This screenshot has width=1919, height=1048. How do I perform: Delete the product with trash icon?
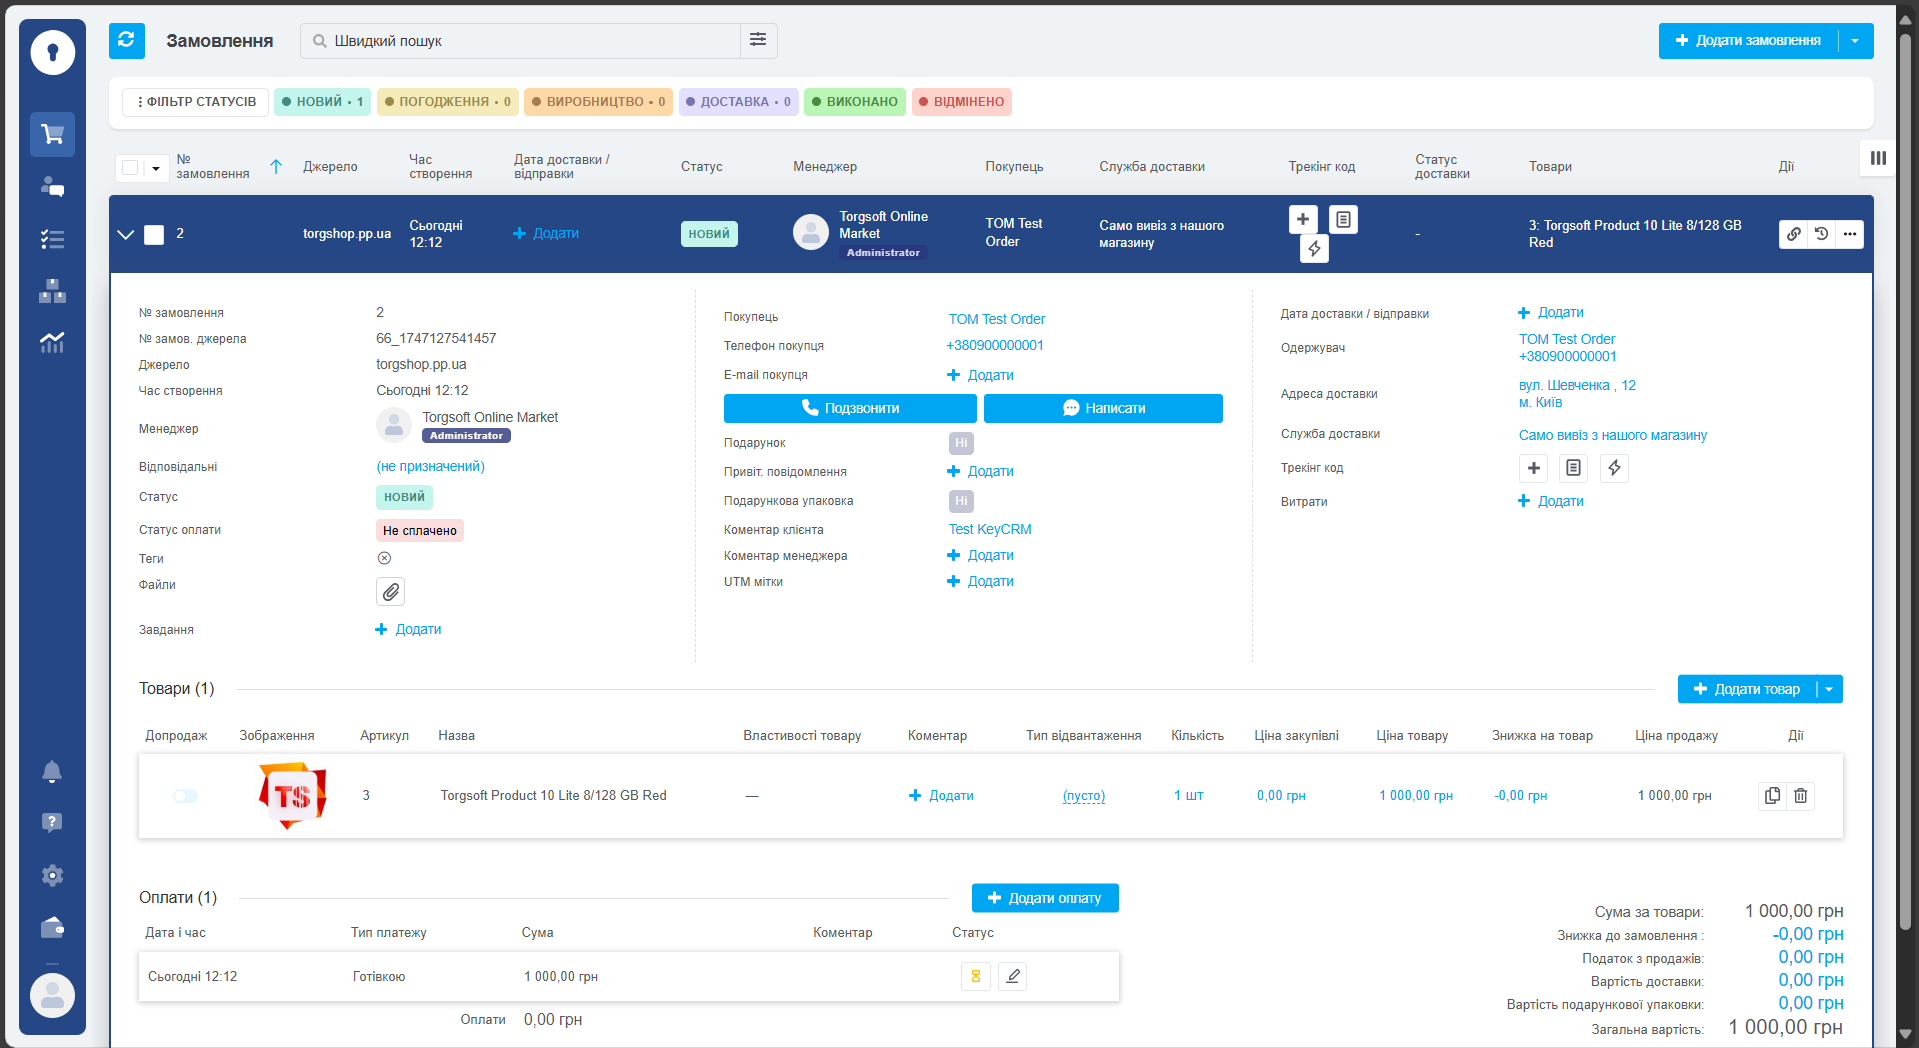click(x=1800, y=796)
